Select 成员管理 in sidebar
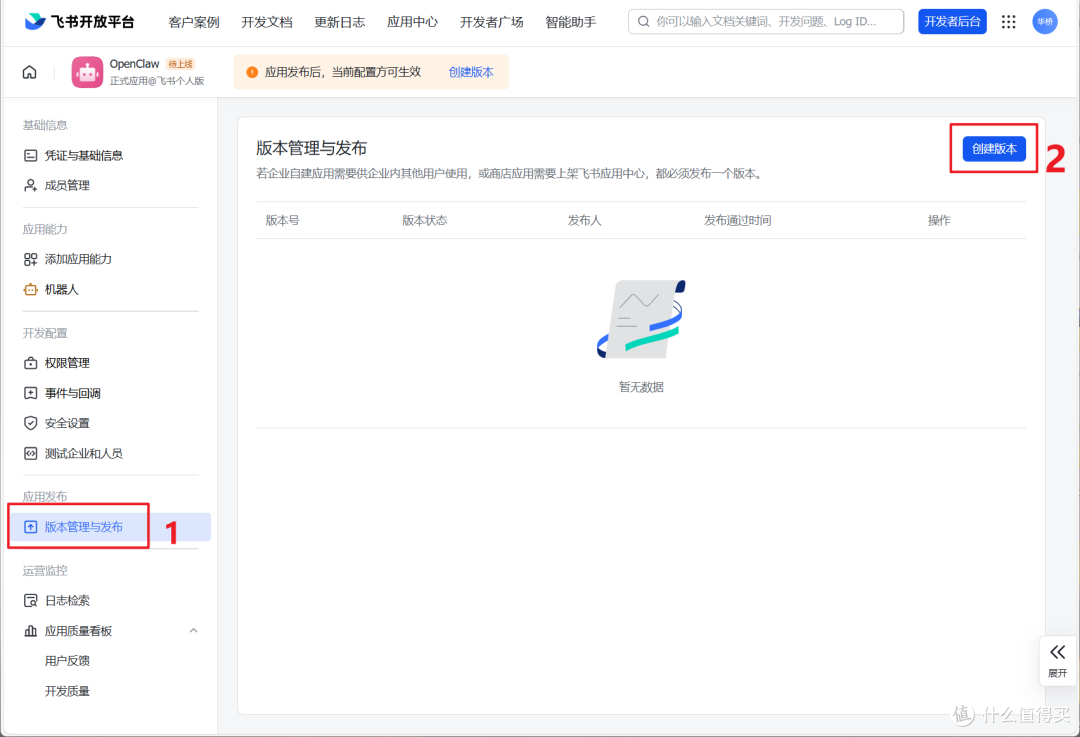The image size is (1080, 737). pyautogui.click(x=67, y=185)
